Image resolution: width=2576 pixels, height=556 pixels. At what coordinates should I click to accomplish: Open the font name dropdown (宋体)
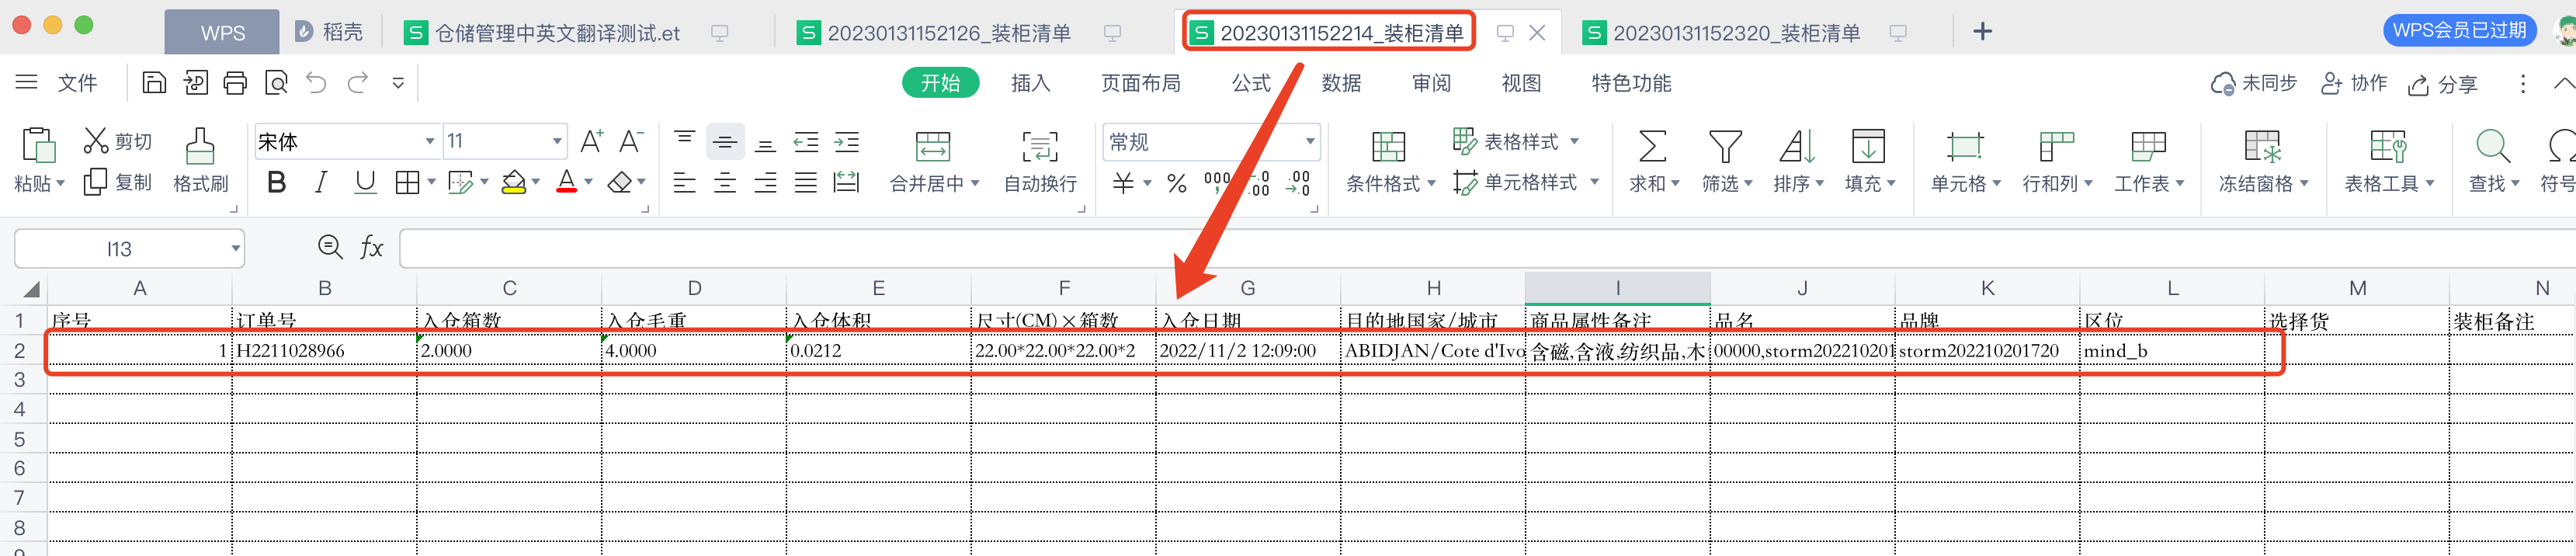(x=429, y=141)
